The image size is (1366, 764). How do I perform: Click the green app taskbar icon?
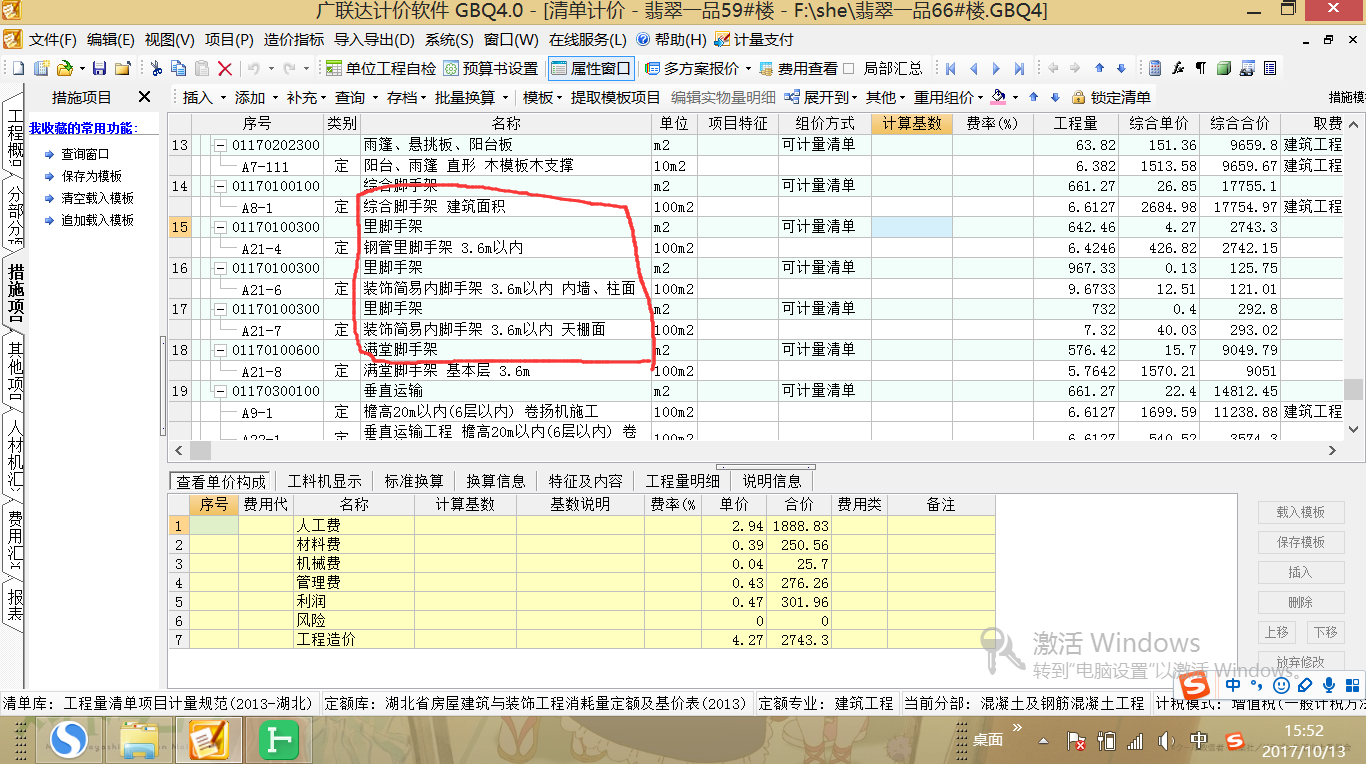tap(279, 740)
